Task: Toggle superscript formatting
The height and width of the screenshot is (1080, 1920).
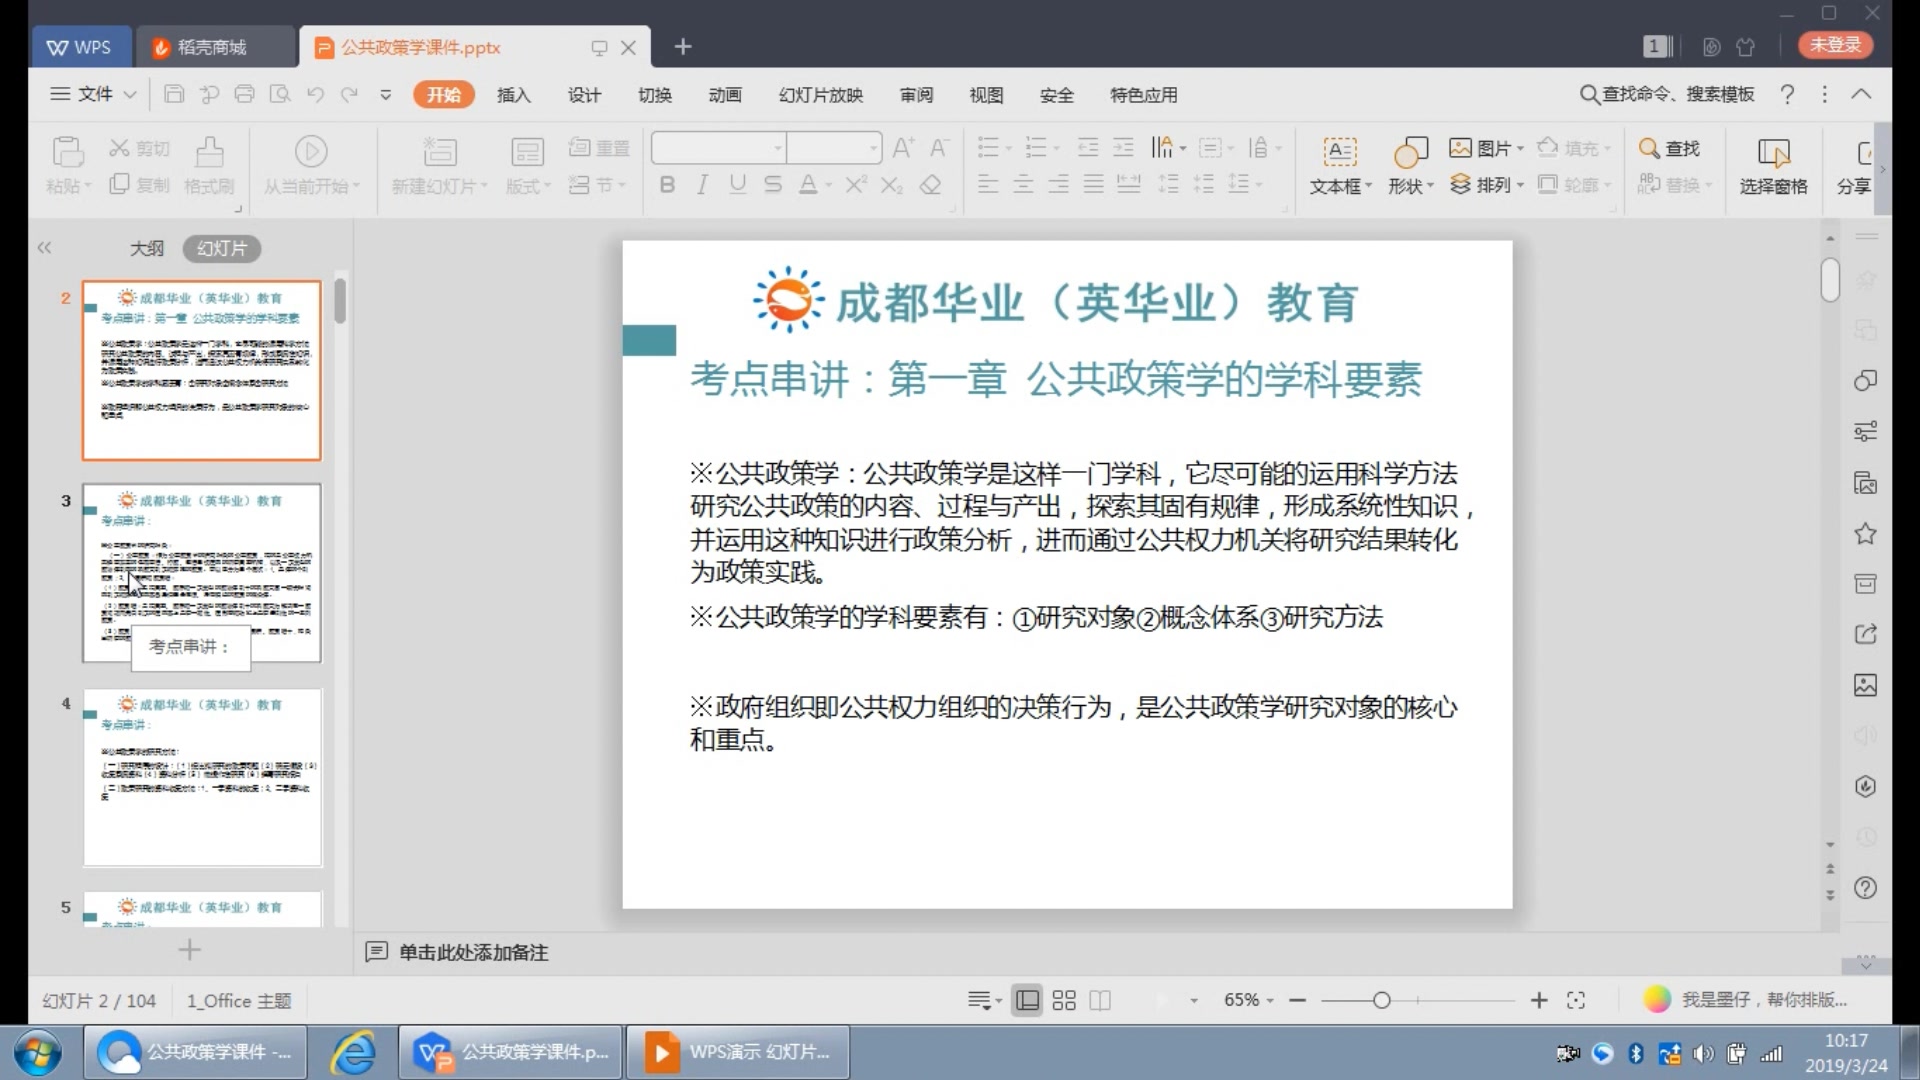Action: tap(856, 184)
